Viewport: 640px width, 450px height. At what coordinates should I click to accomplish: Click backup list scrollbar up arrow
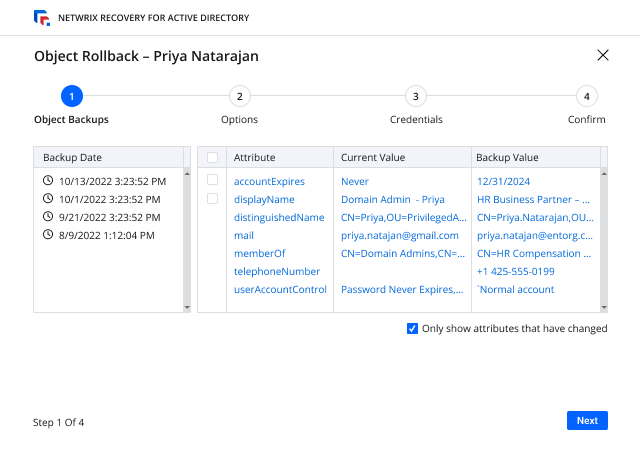tap(187, 174)
